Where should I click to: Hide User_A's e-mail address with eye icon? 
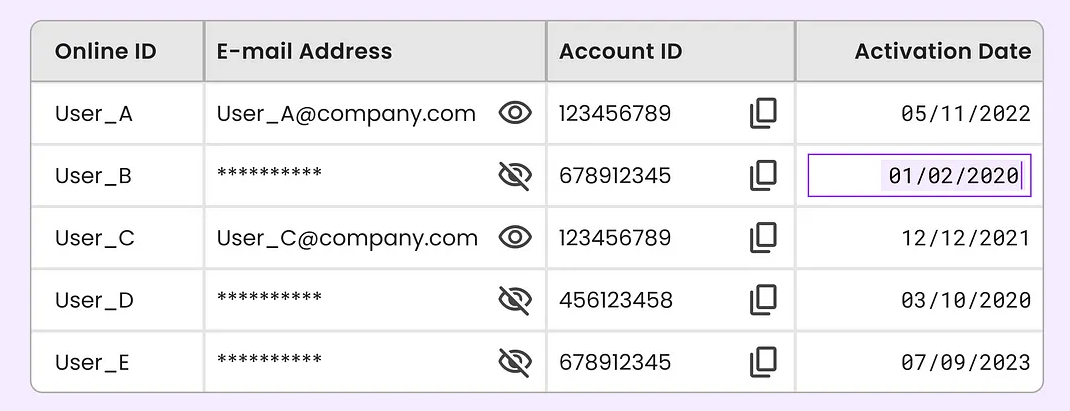point(515,113)
